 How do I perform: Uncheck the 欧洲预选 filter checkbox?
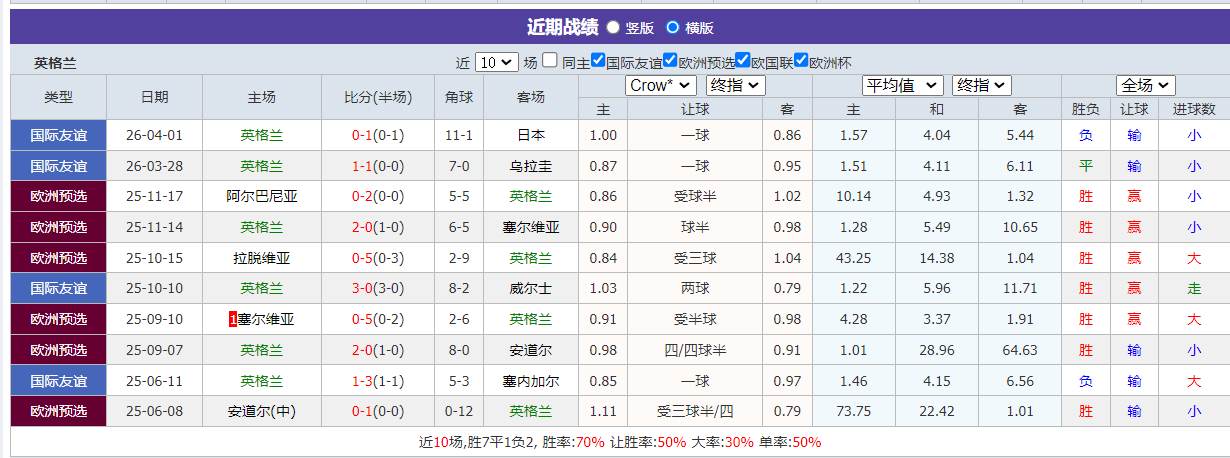point(671,61)
